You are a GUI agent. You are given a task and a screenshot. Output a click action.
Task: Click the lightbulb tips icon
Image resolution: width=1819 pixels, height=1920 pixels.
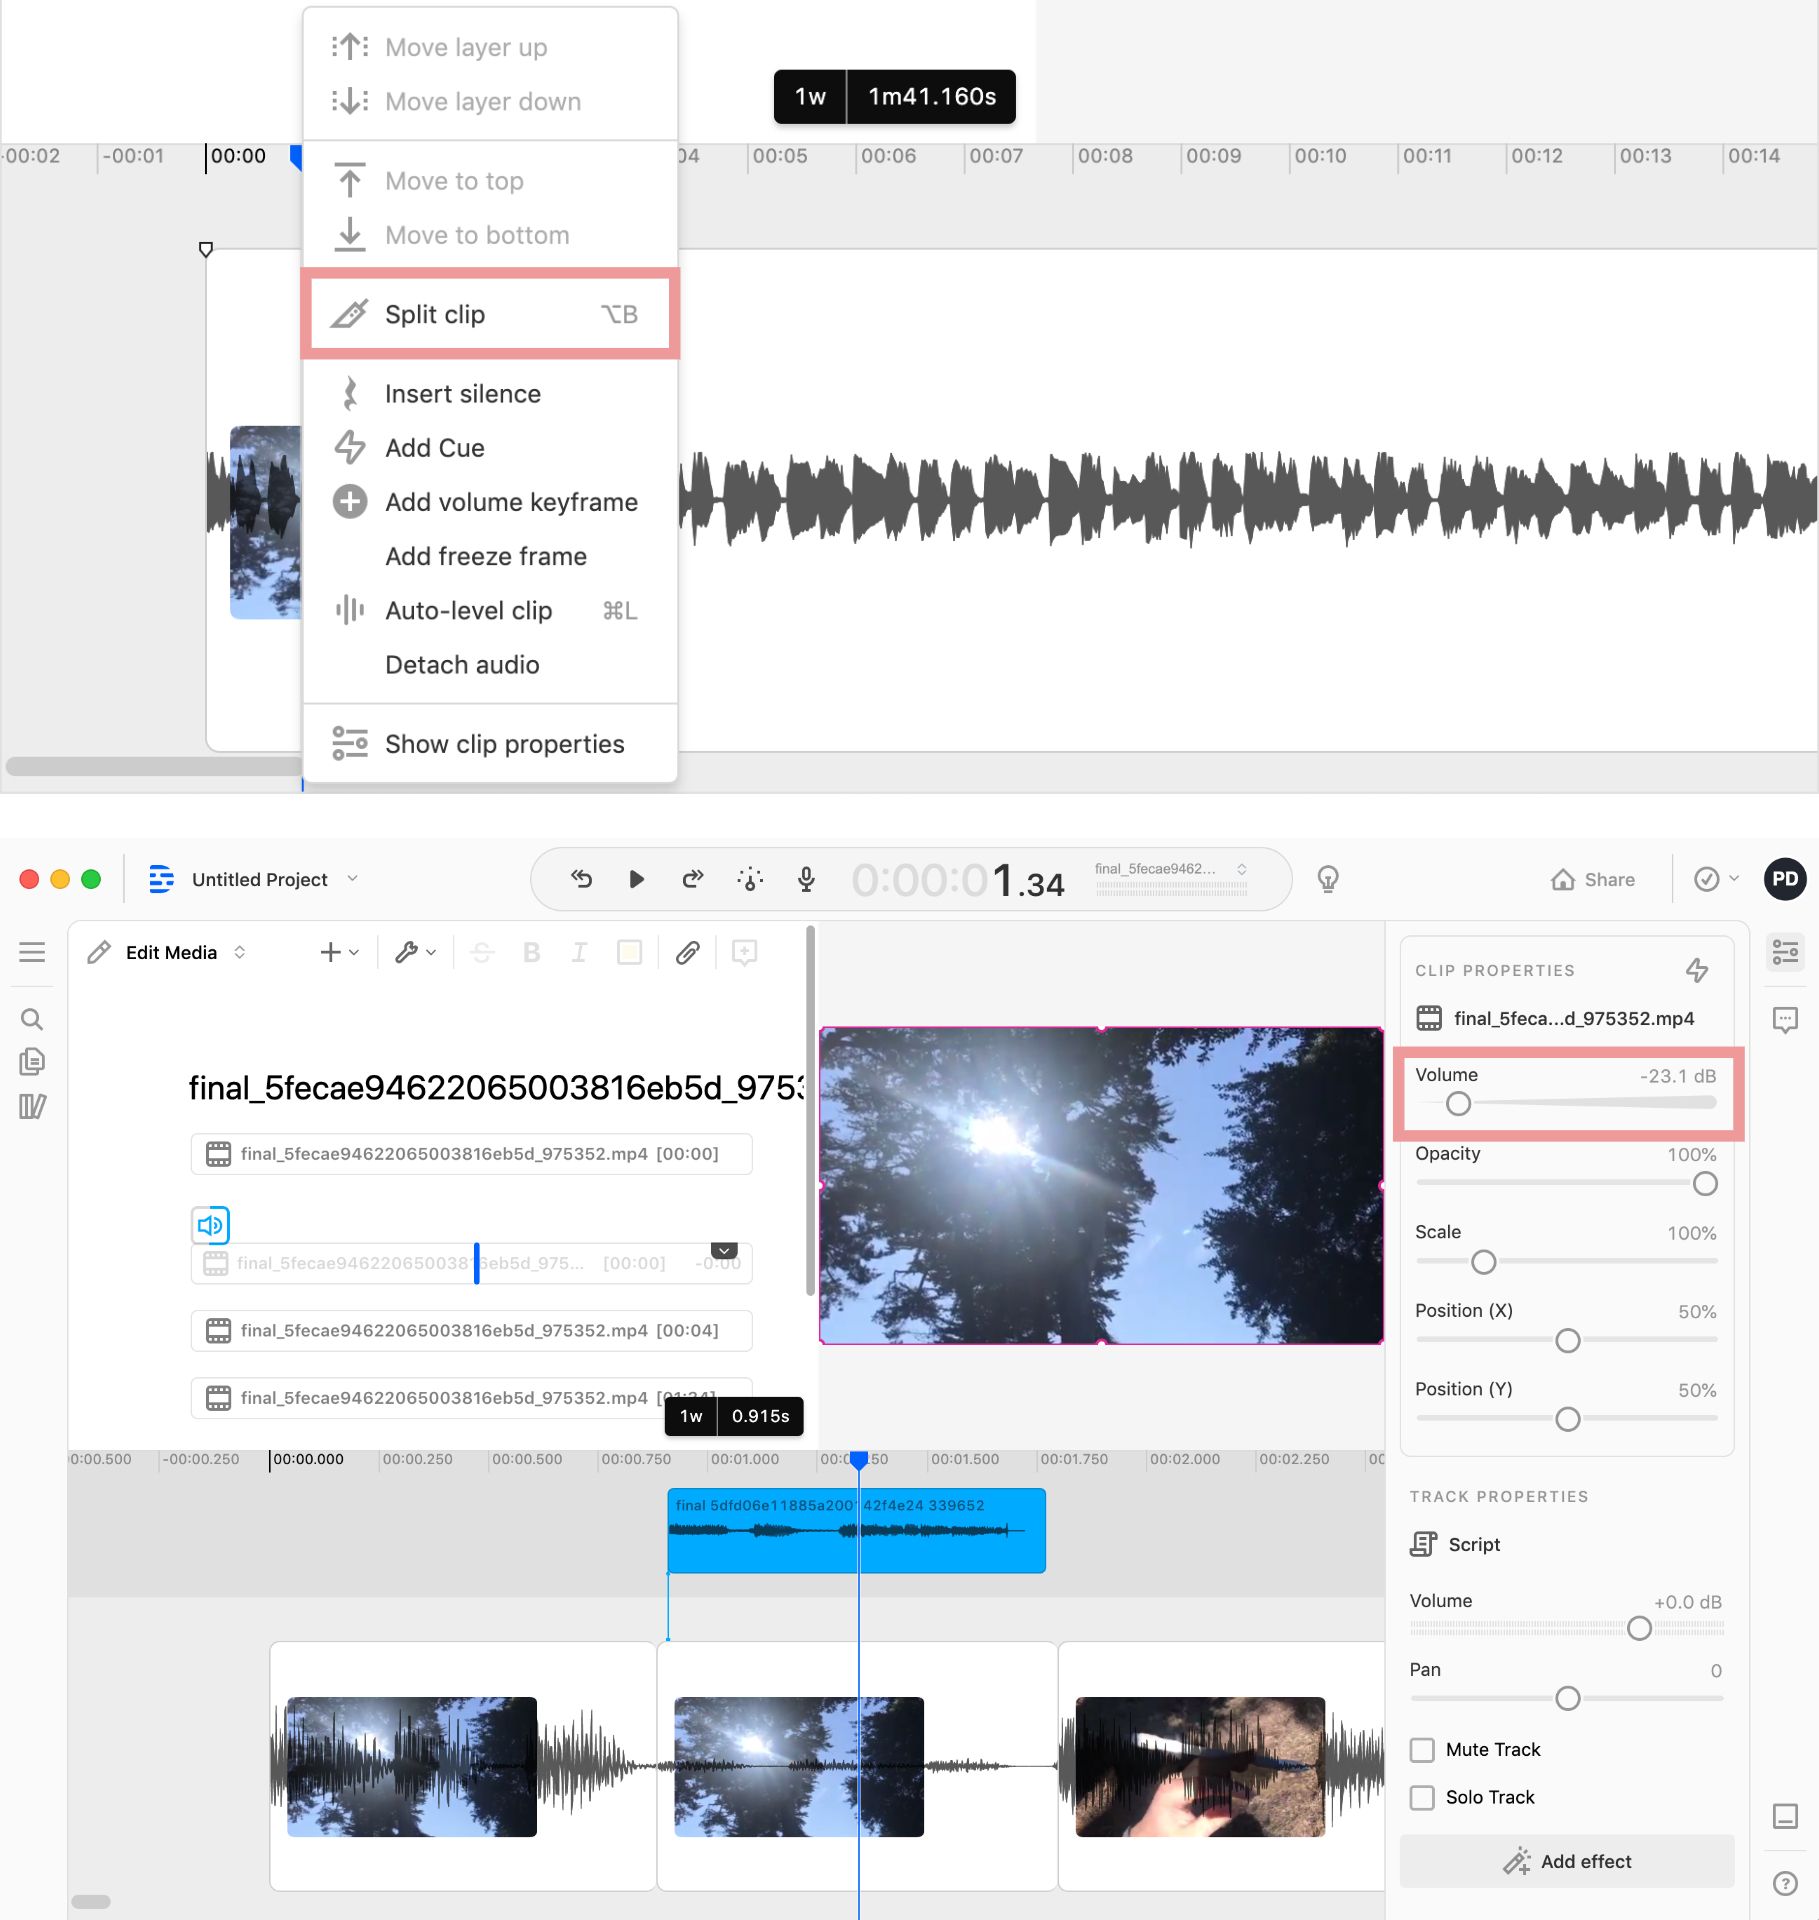1327,879
